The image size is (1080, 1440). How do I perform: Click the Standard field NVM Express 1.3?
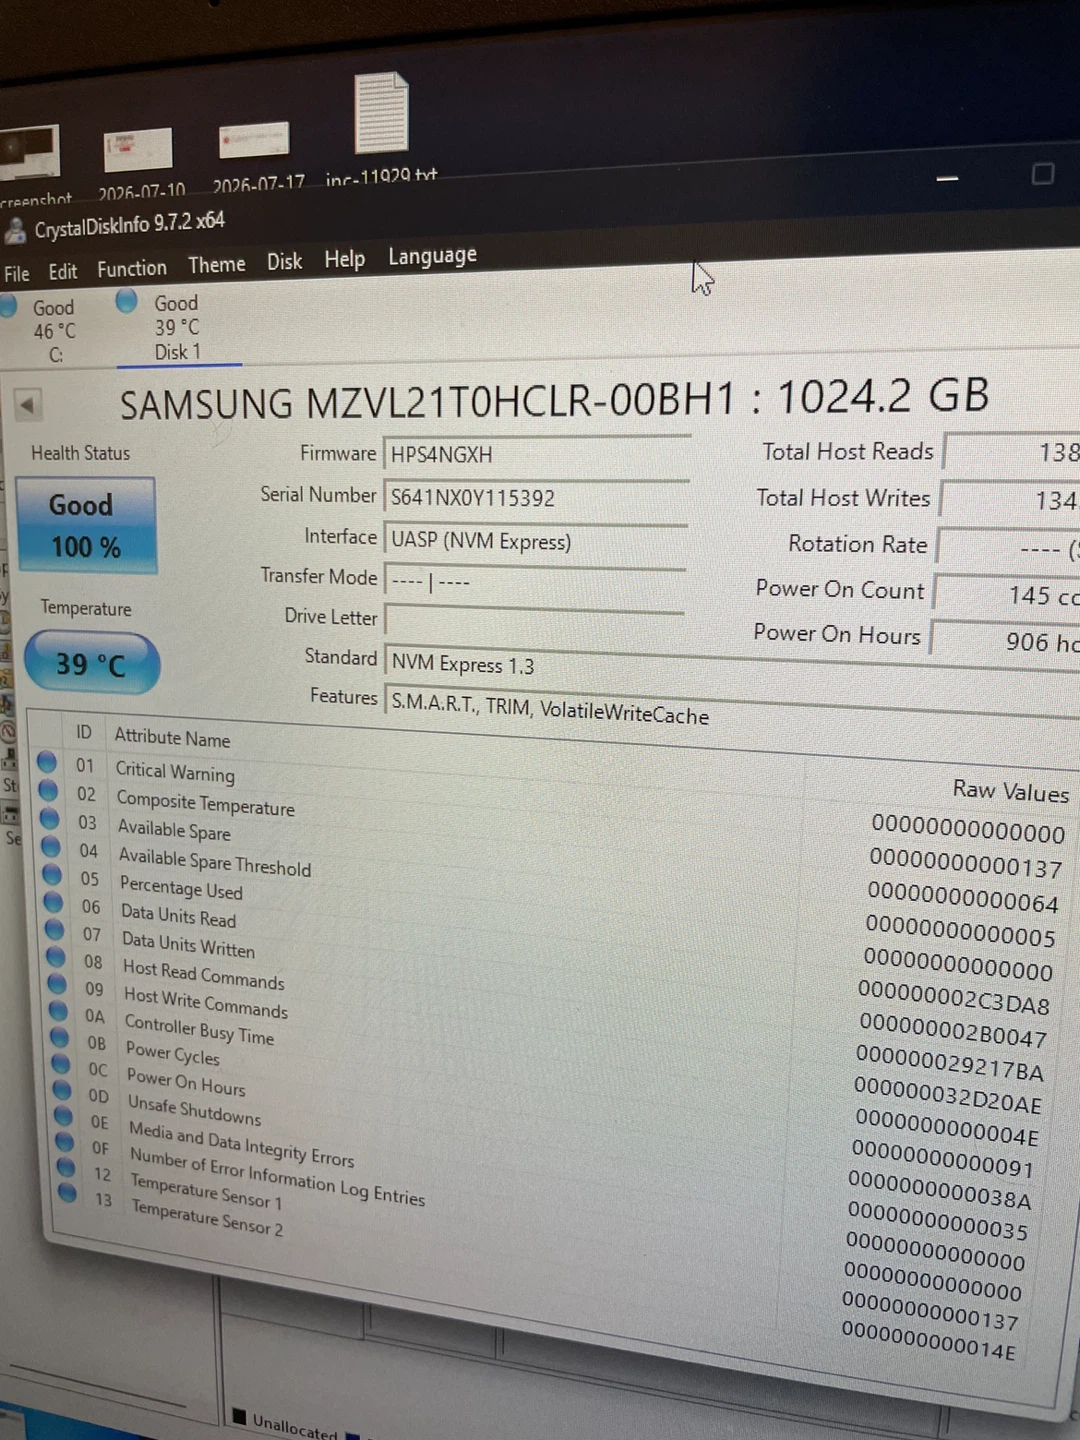click(x=732, y=669)
